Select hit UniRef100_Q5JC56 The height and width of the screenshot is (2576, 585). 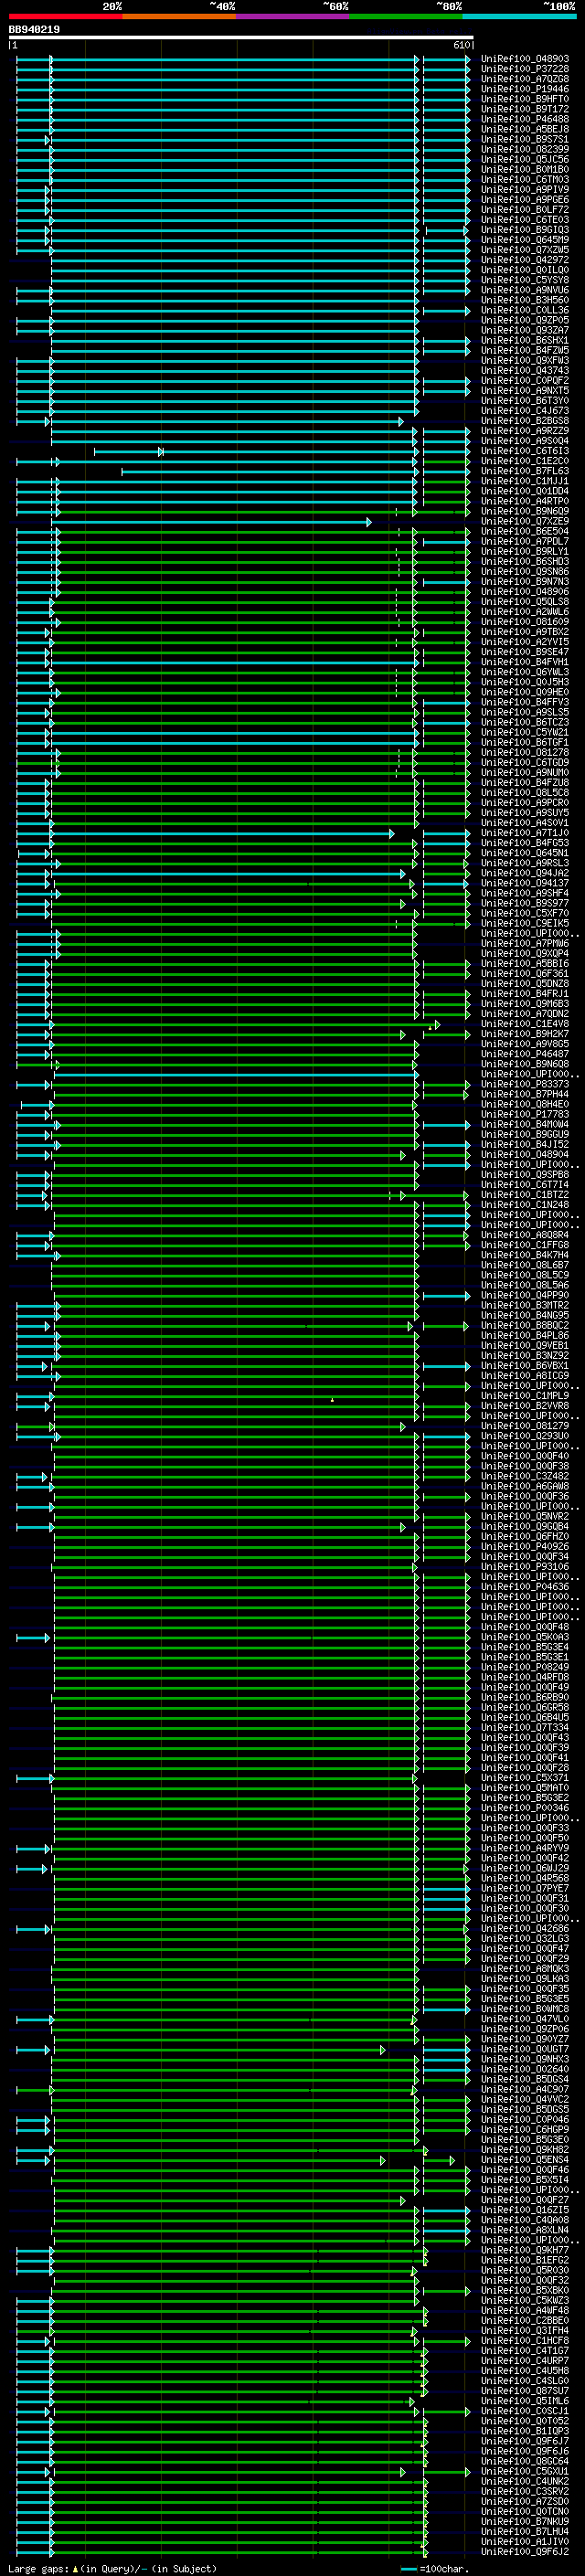coord(525,160)
